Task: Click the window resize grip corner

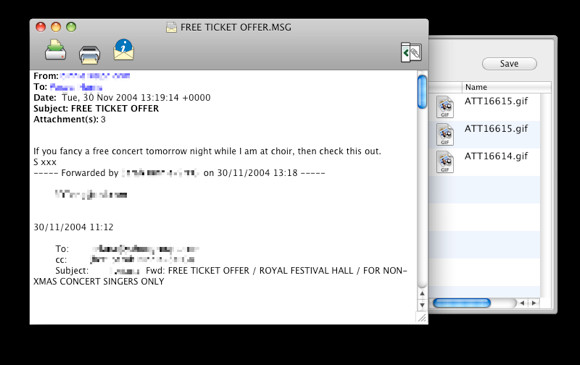Action: coord(422,318)
